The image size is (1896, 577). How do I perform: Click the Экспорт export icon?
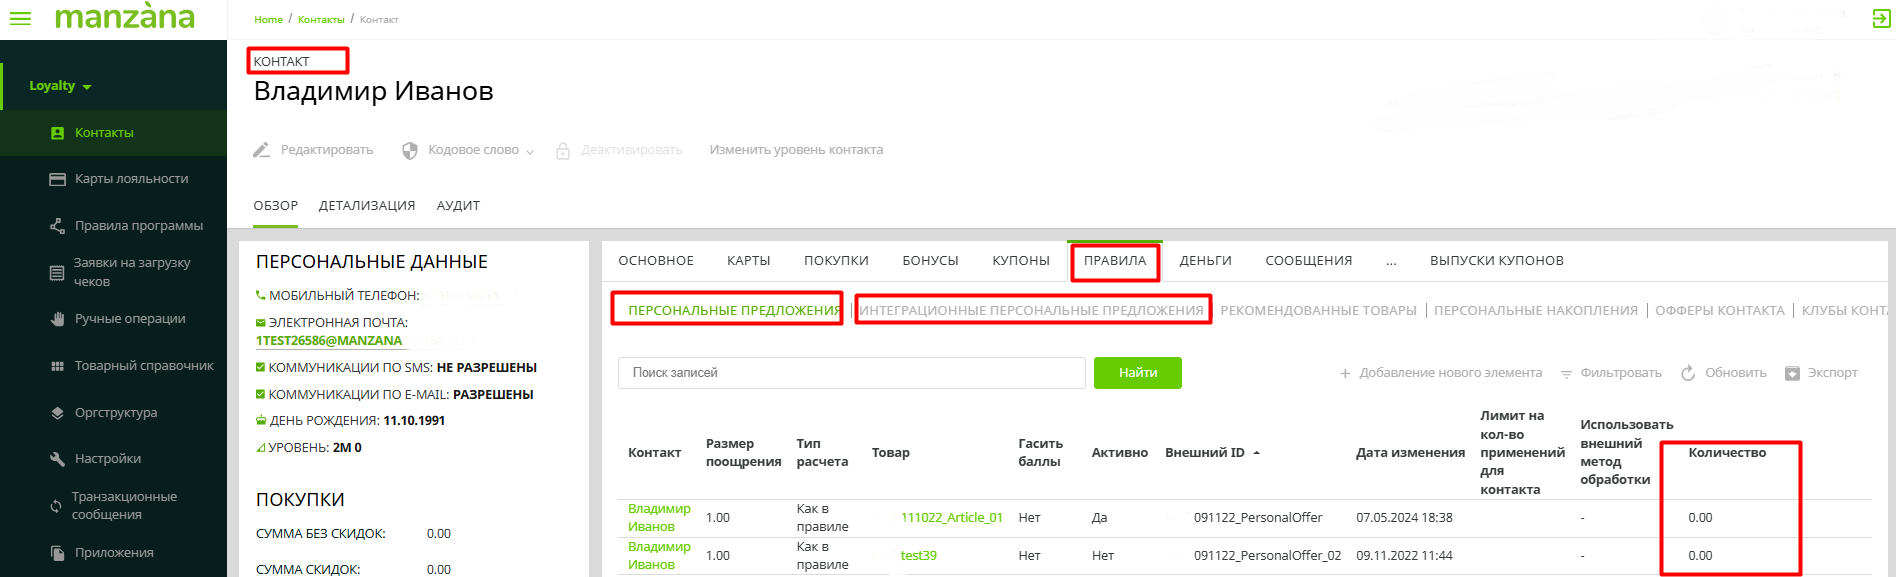(1792, 373)
